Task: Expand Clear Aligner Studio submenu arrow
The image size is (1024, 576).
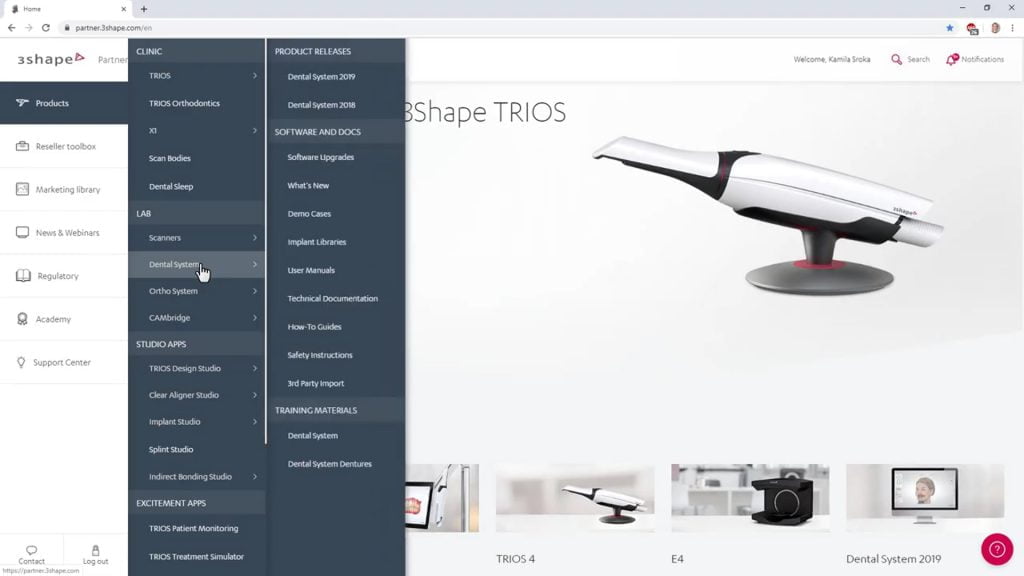Action: 255,395
